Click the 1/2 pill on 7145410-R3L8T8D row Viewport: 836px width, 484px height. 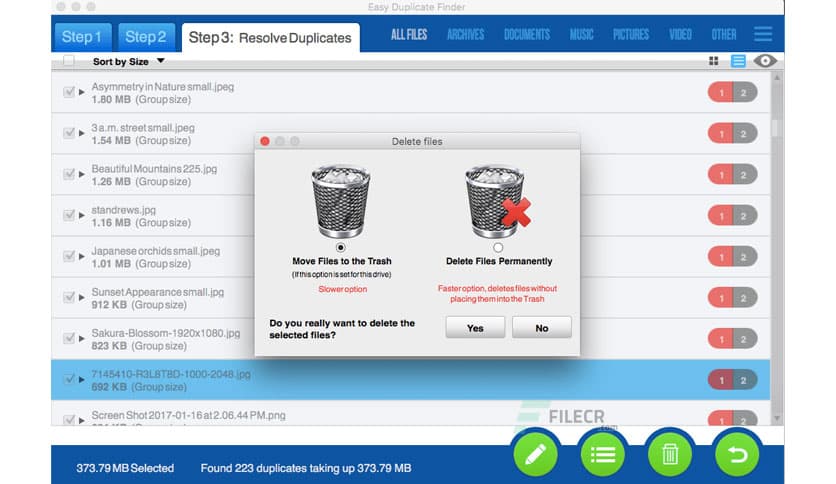pyautogui.click(x=733, y=380)
